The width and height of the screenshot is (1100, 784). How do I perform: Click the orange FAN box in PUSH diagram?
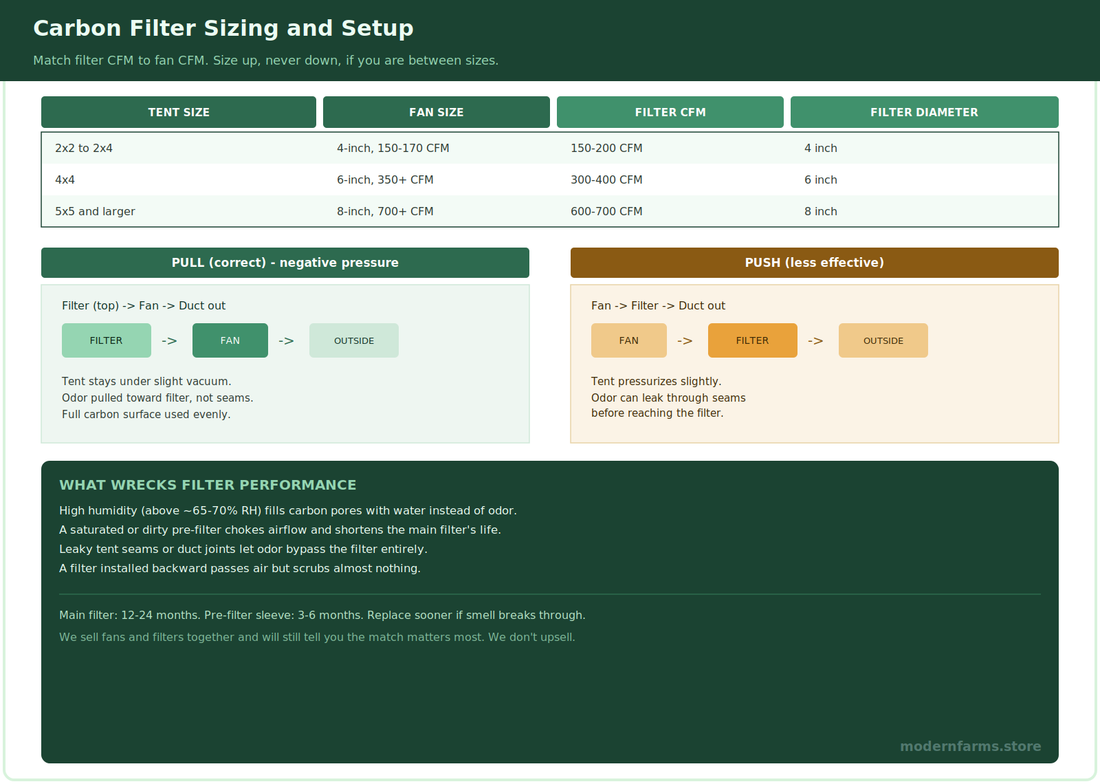tap(629, 340)
